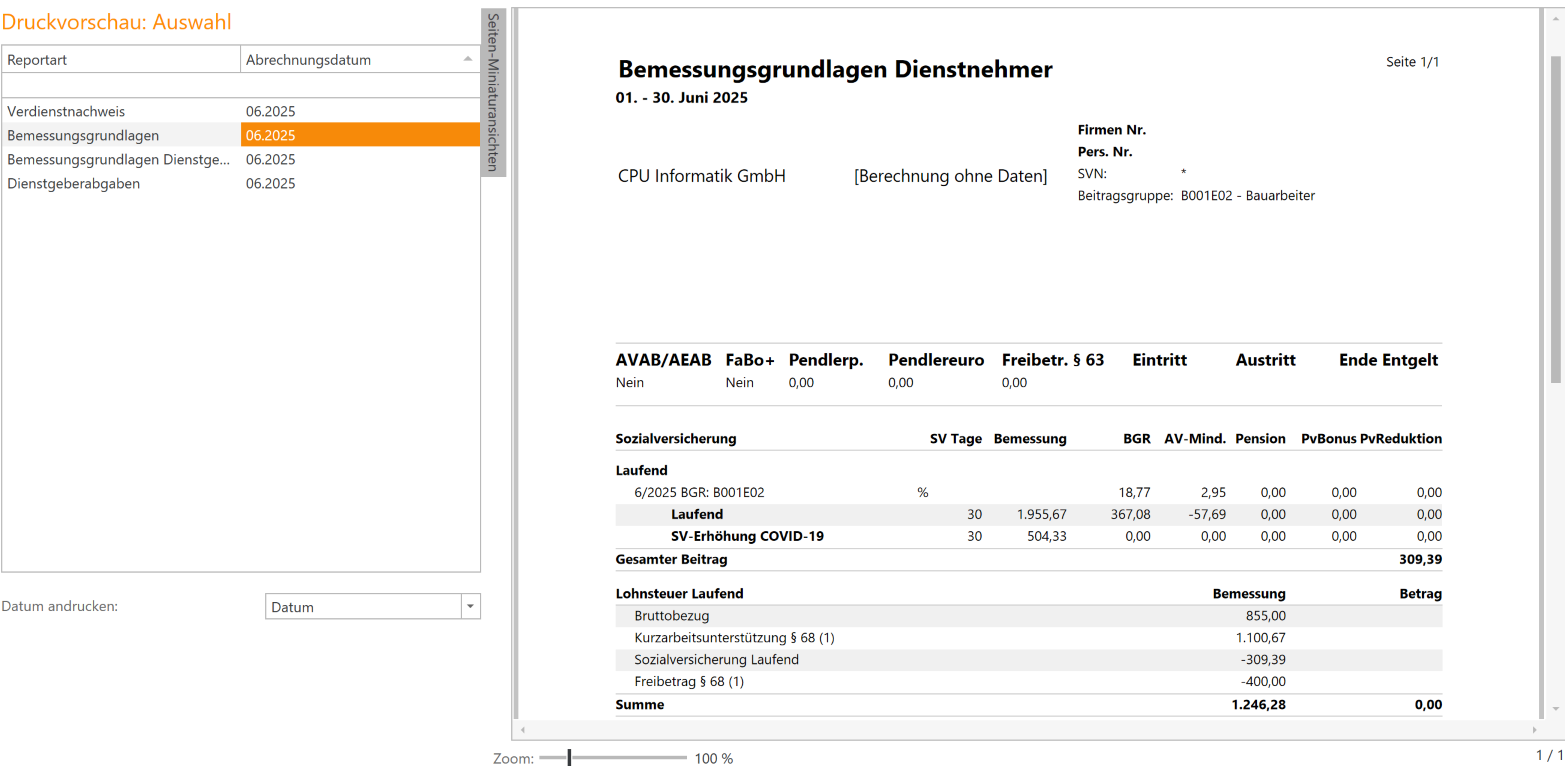Click the dropdown arrow beside "Datum"

470,605
